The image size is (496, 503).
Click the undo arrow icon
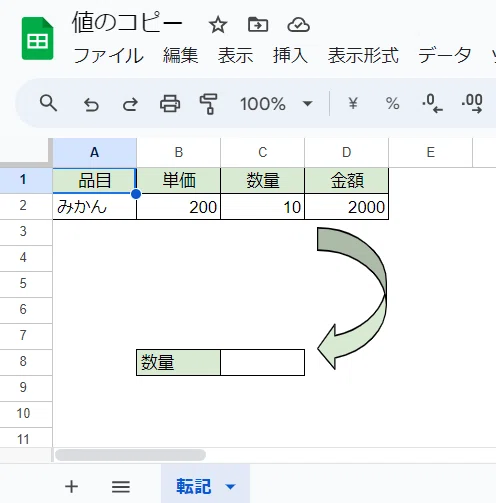(x=91, y=104)
